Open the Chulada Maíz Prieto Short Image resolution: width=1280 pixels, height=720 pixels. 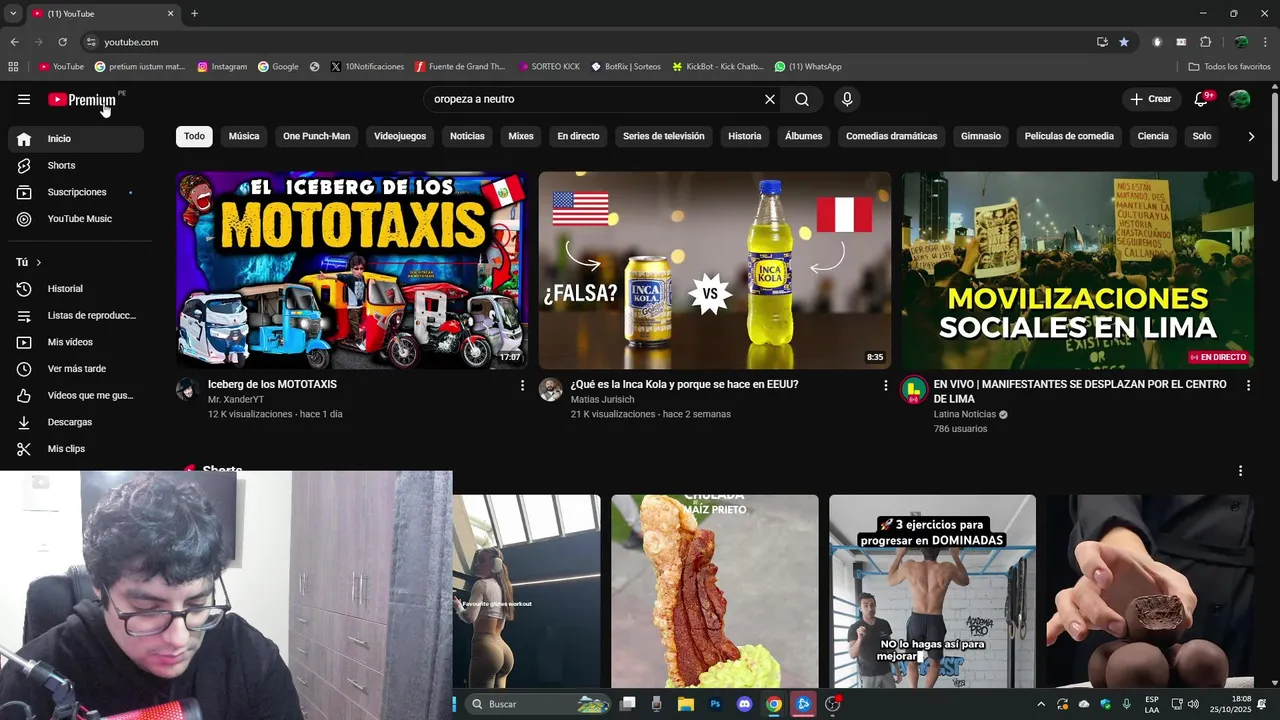[x=715, y=592]
